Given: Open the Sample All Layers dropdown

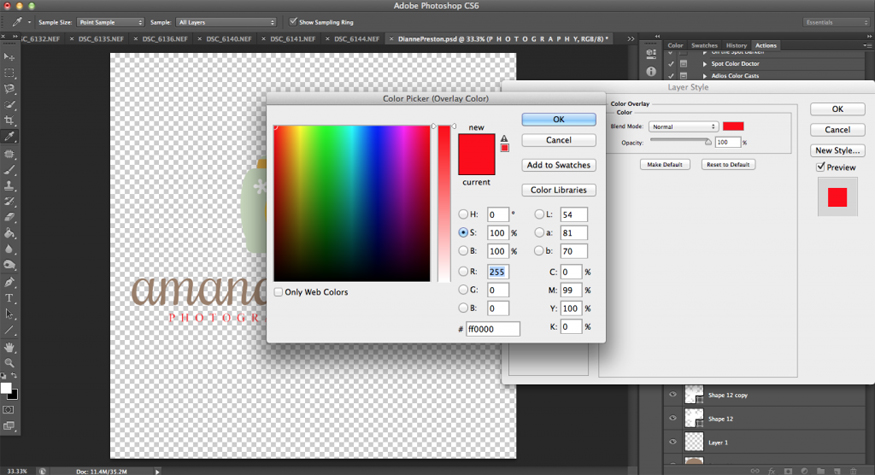Looking at the screenshot, I should (x=226, y=22).
